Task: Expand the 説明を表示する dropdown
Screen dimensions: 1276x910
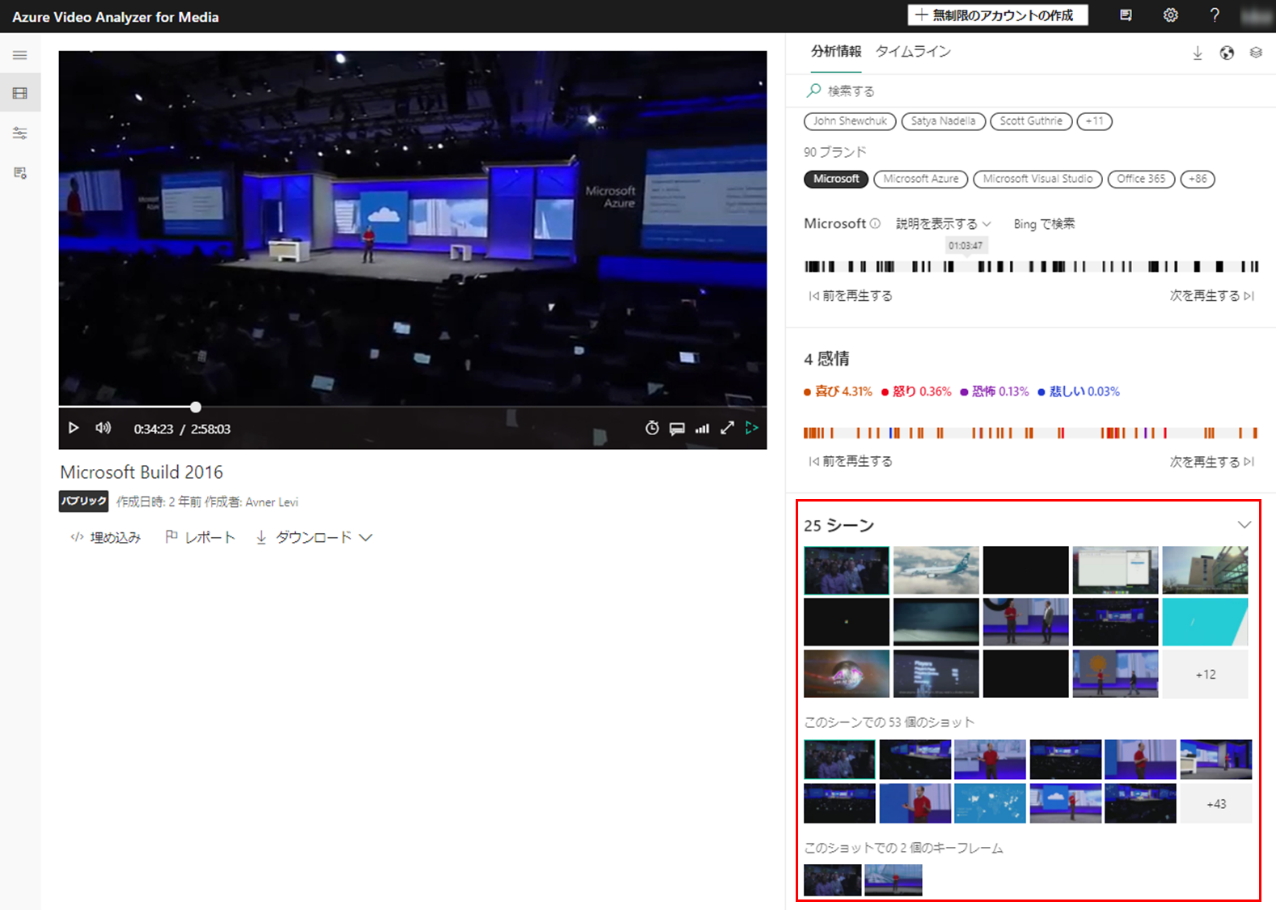Action: pos(943,224)
